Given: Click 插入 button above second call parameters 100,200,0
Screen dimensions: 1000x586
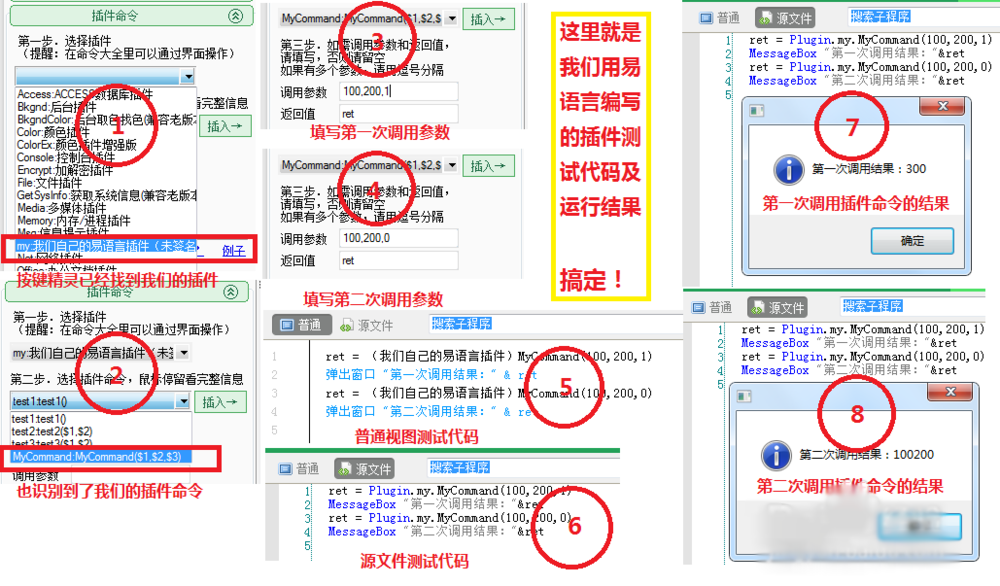Looking at the screenshot, I should coord(488,166).
